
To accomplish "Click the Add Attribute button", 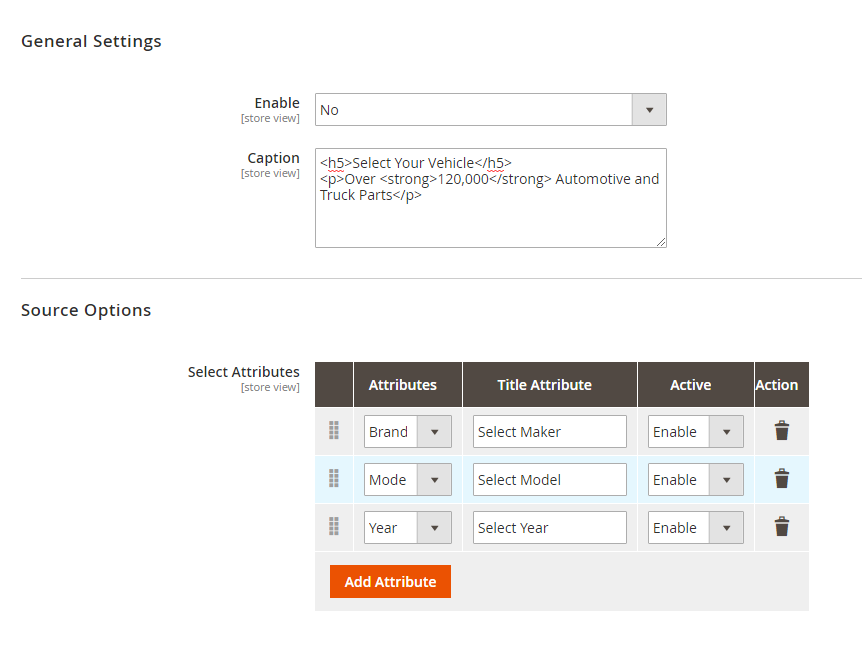I will point(390,581).
